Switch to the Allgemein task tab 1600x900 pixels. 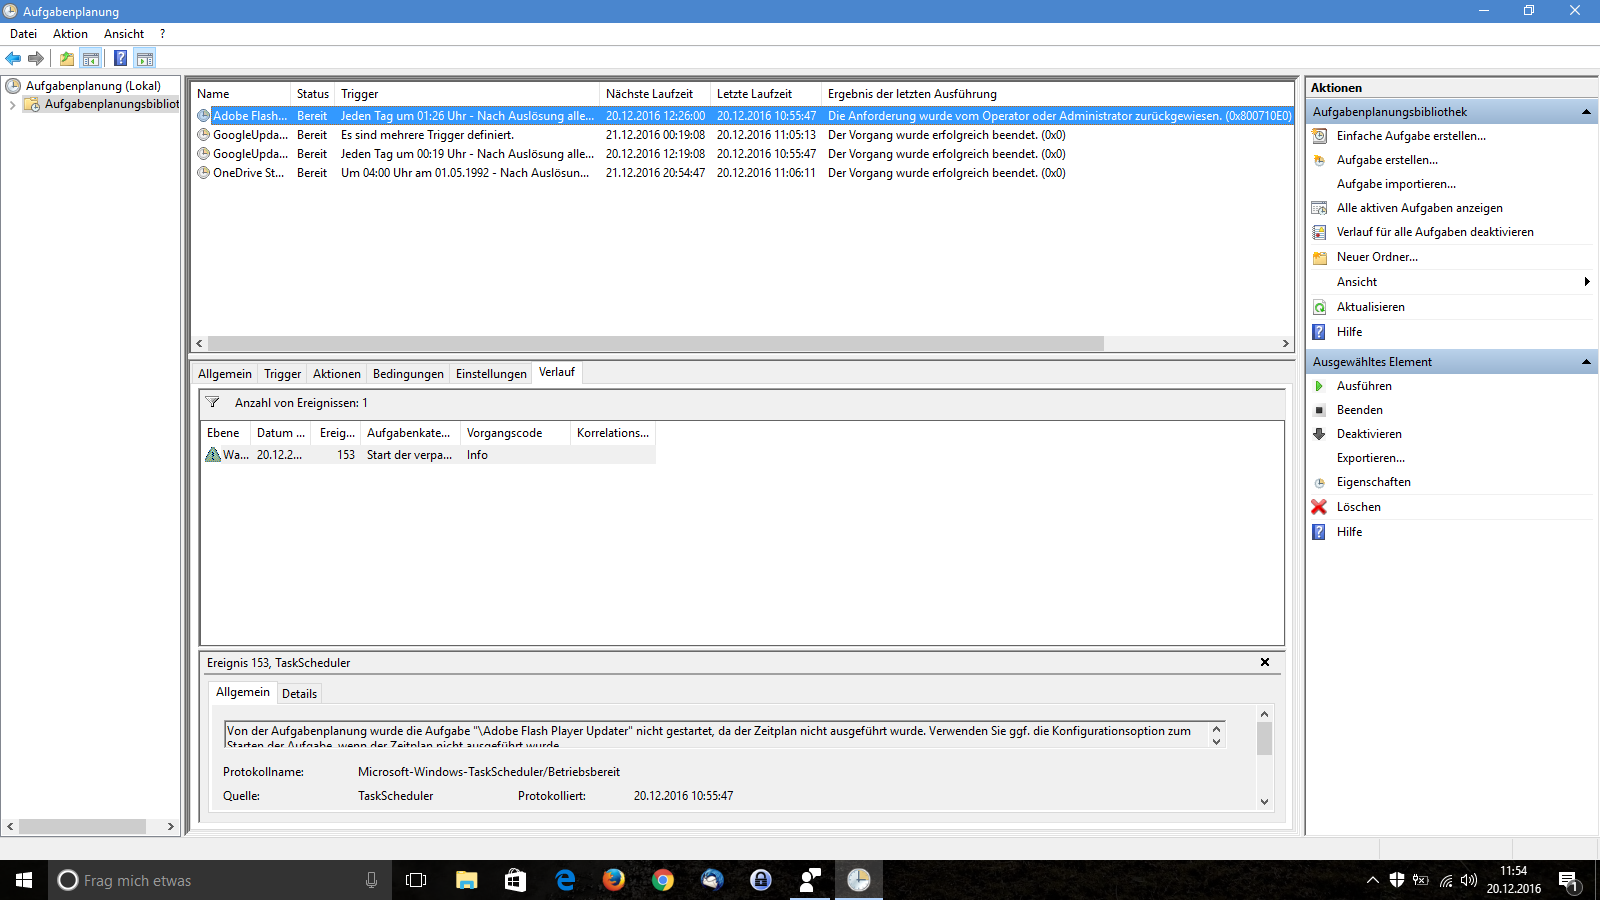(225, 374)
